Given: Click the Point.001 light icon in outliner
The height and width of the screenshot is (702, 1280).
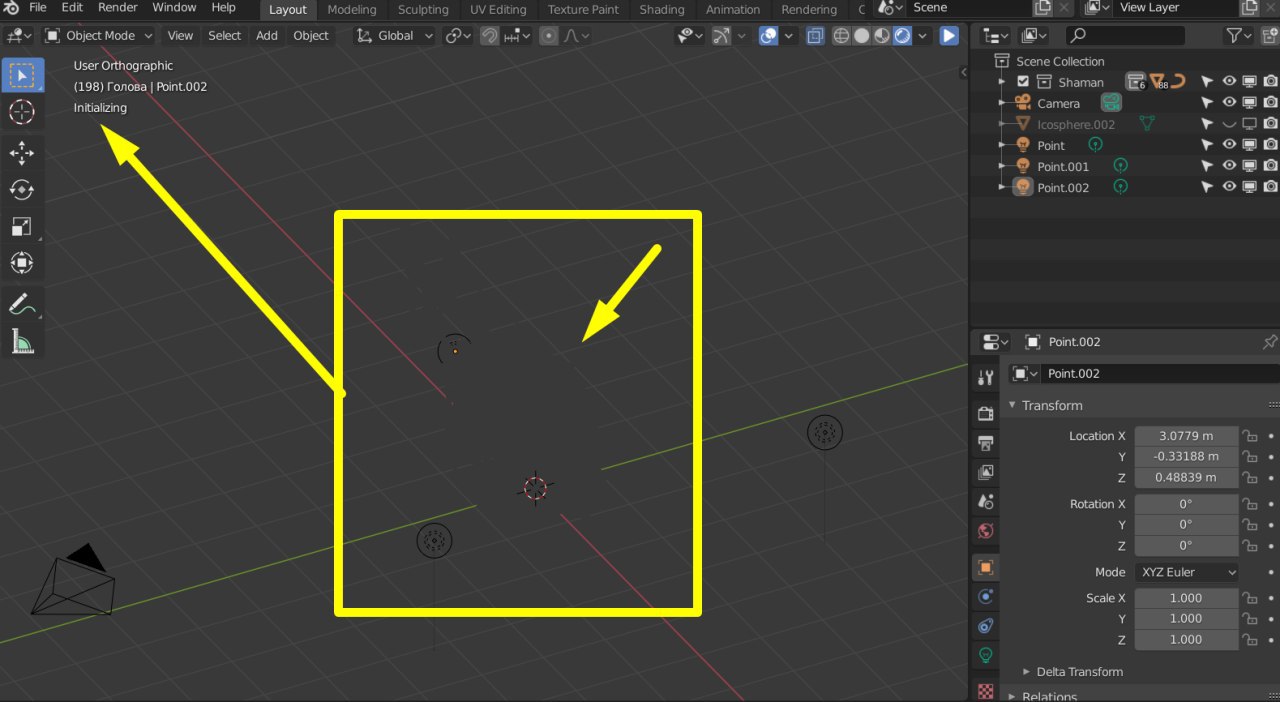Looking at the screenshot, I should (x=1022, y=166).
